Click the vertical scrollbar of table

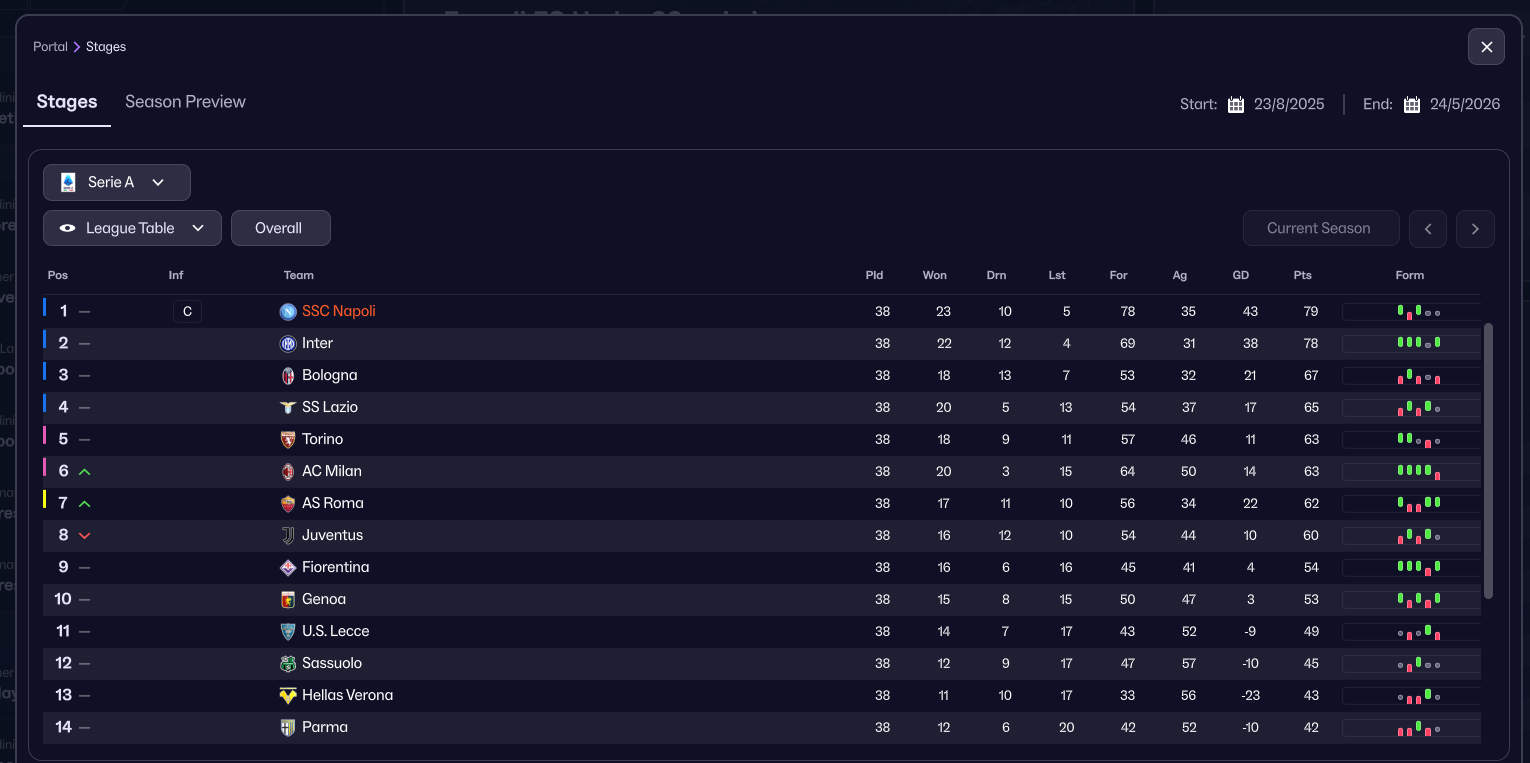[x=1488, y=460]
